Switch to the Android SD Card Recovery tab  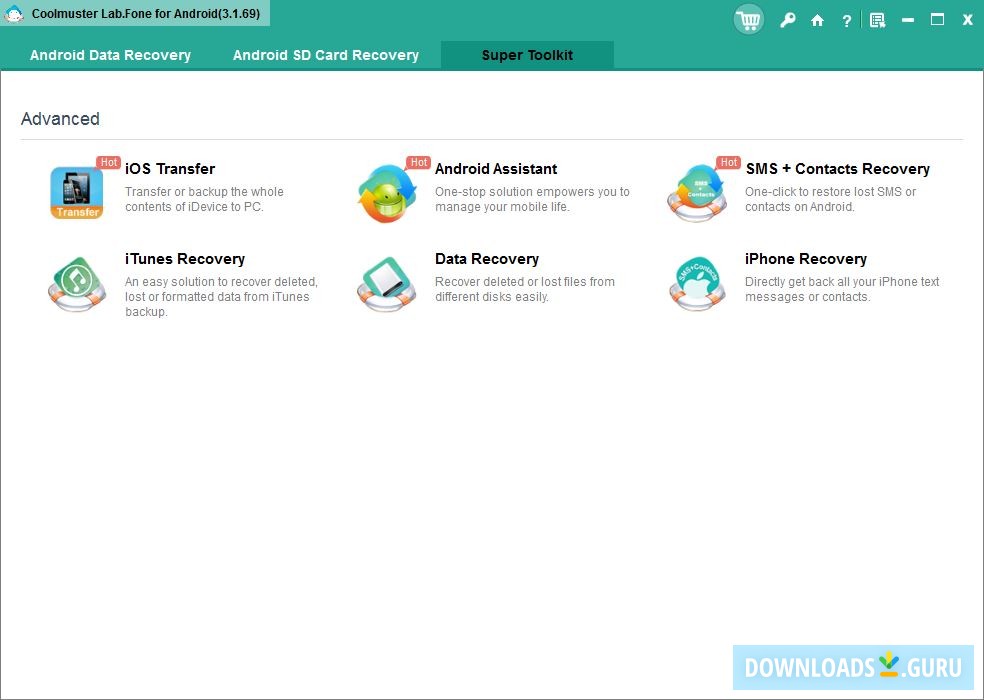tap(326, 55)
